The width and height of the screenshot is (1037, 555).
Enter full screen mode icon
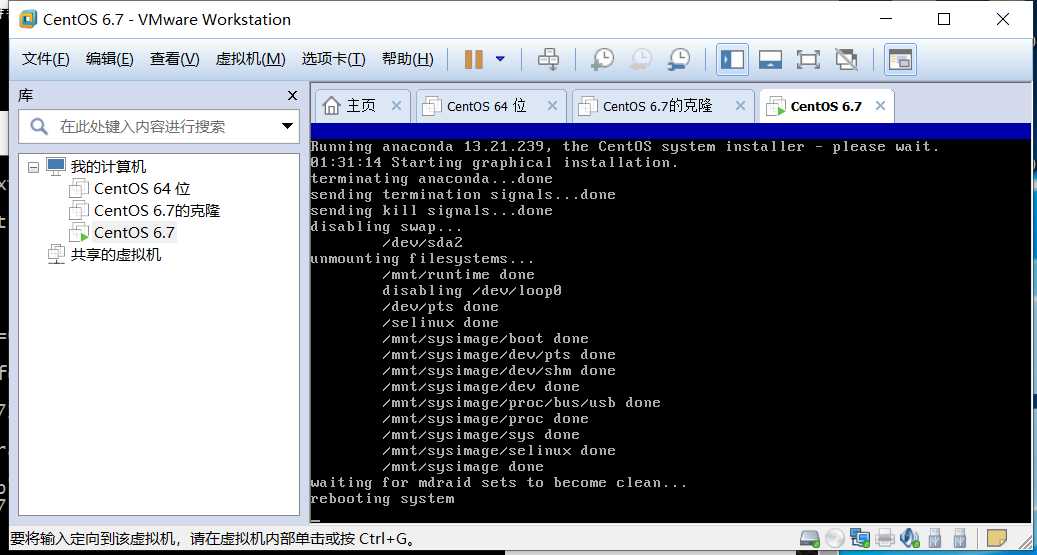click(808, 60)
